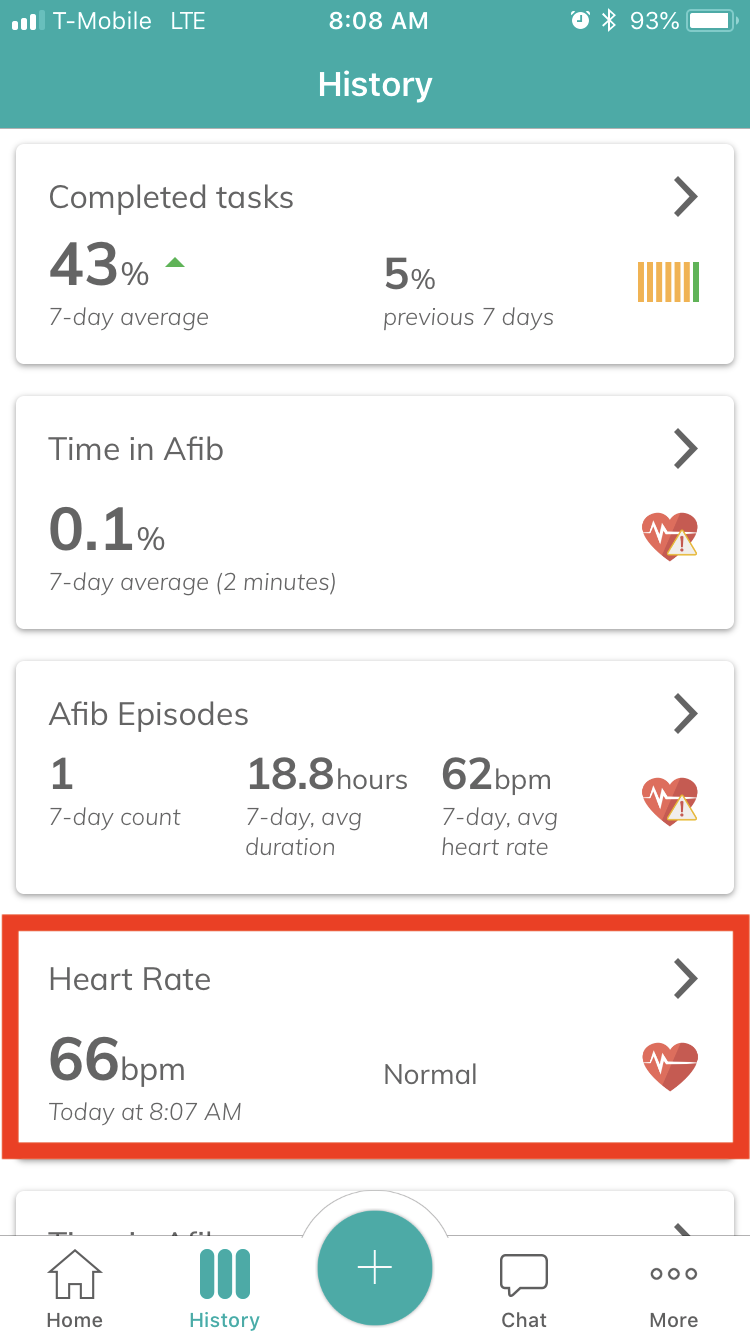750x1334 pixels.
Task: Tap the 66bpm heart rate reading
Action: pos(117,1062)
